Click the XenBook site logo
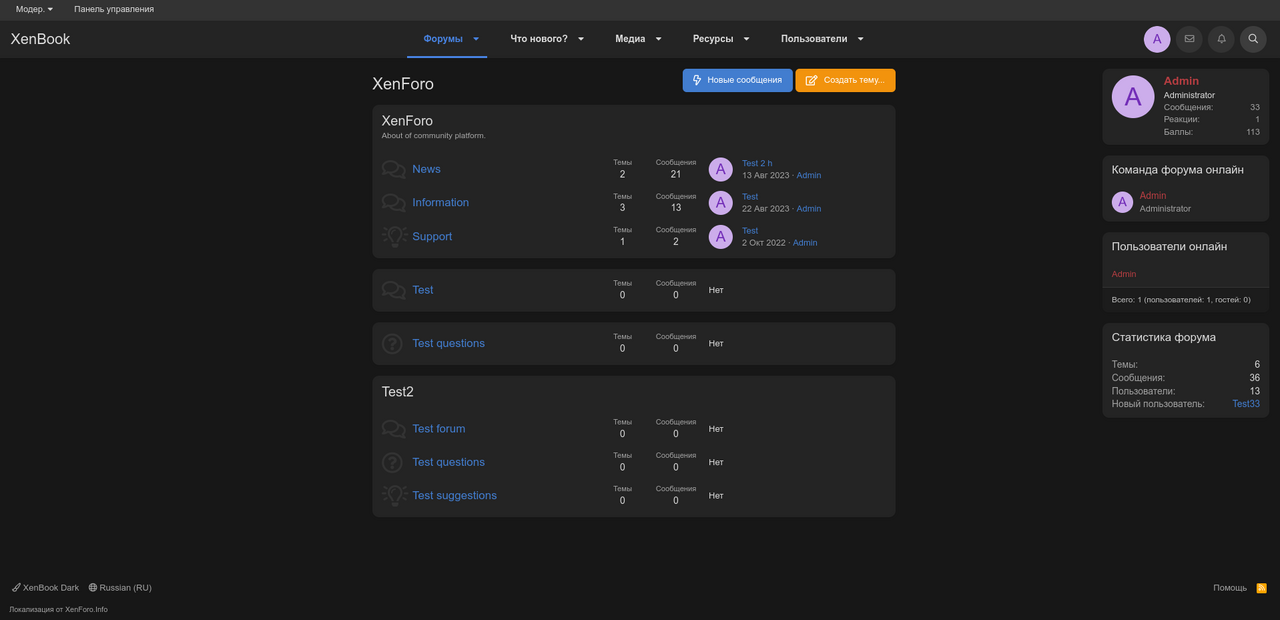 [40, 39]
